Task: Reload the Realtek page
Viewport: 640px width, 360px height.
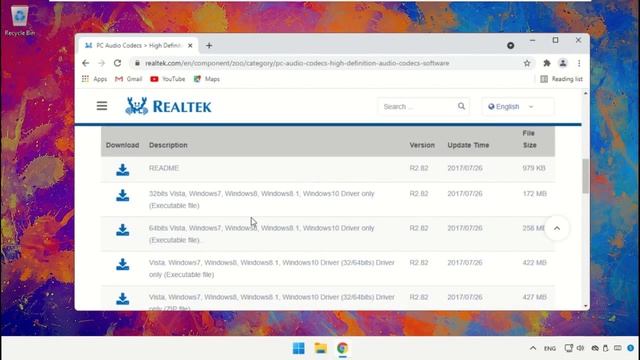Action: point(118,63)
